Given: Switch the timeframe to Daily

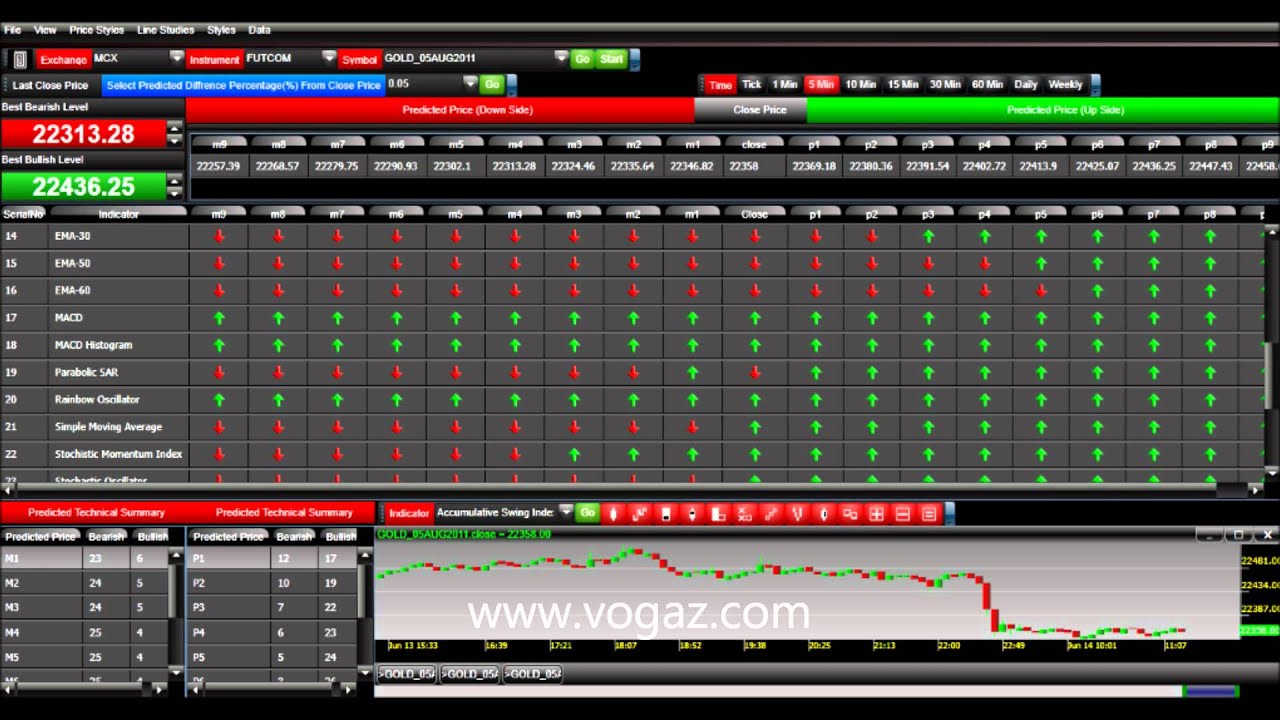Looking at the screenshot, I should pyautogui.click(x=1026, y=85).
